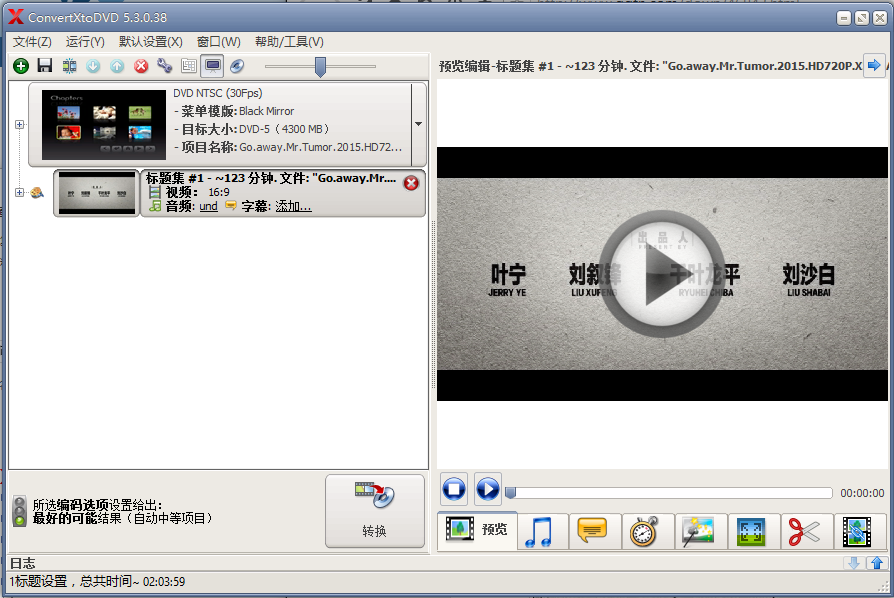
Task: Click the video film icon beside 视频
Action: (155, 192)
